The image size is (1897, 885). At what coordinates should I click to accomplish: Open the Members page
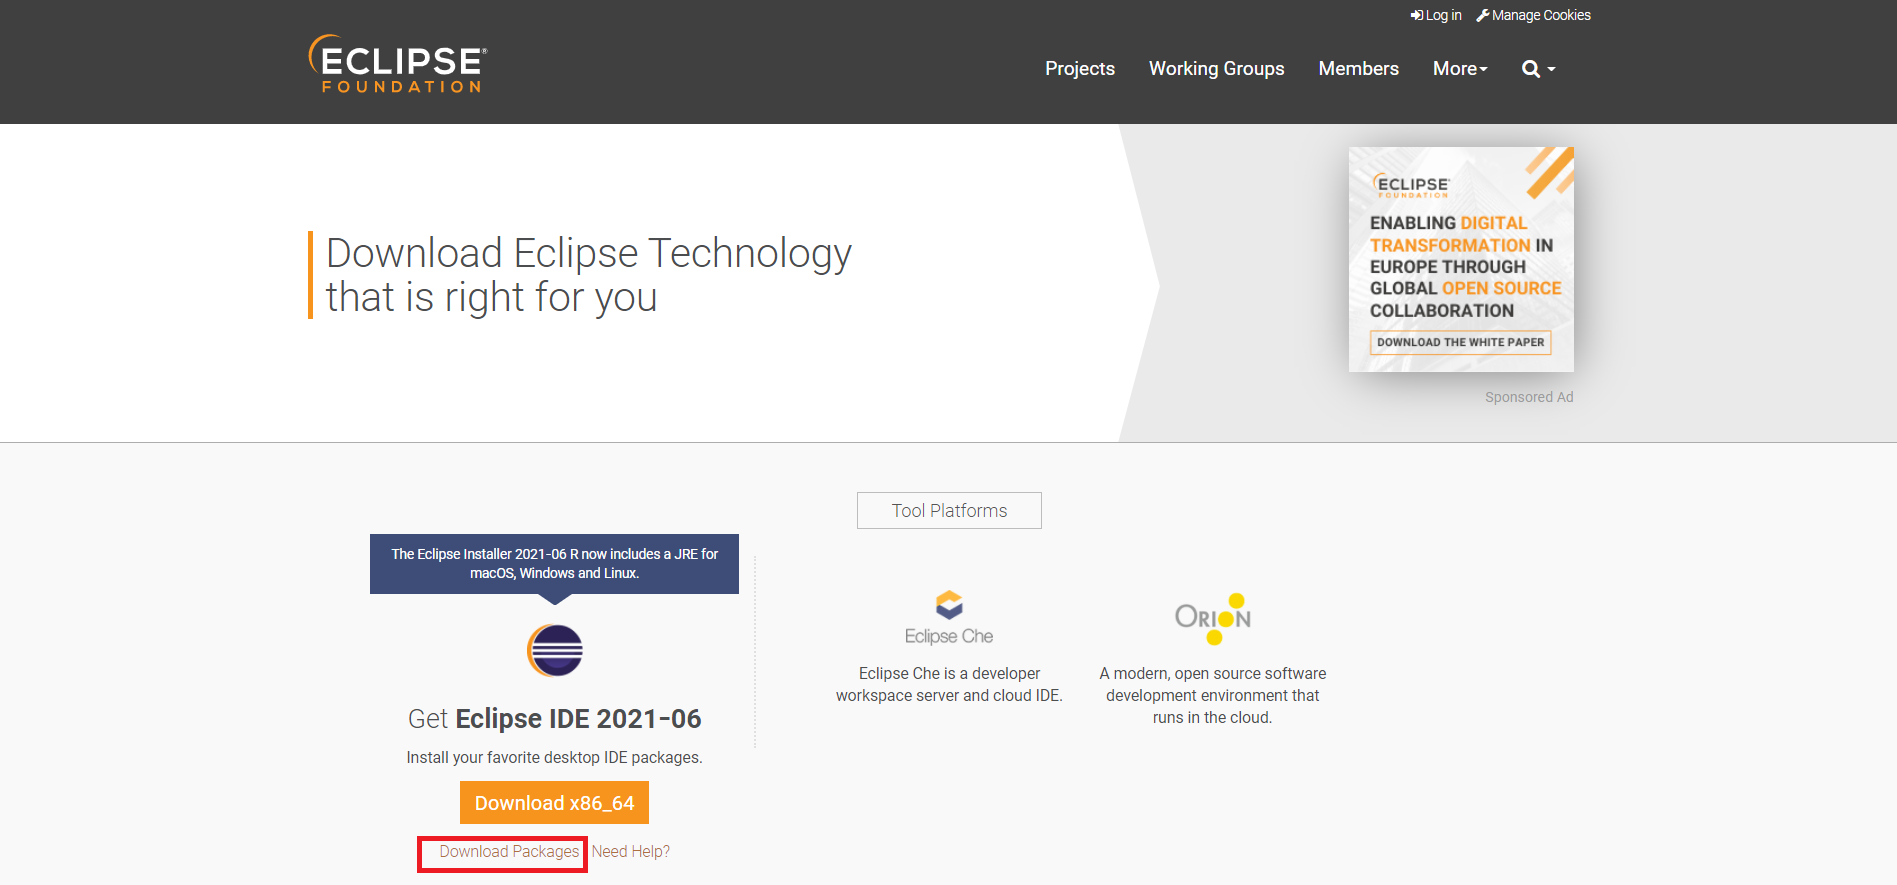coord(1358,69)
